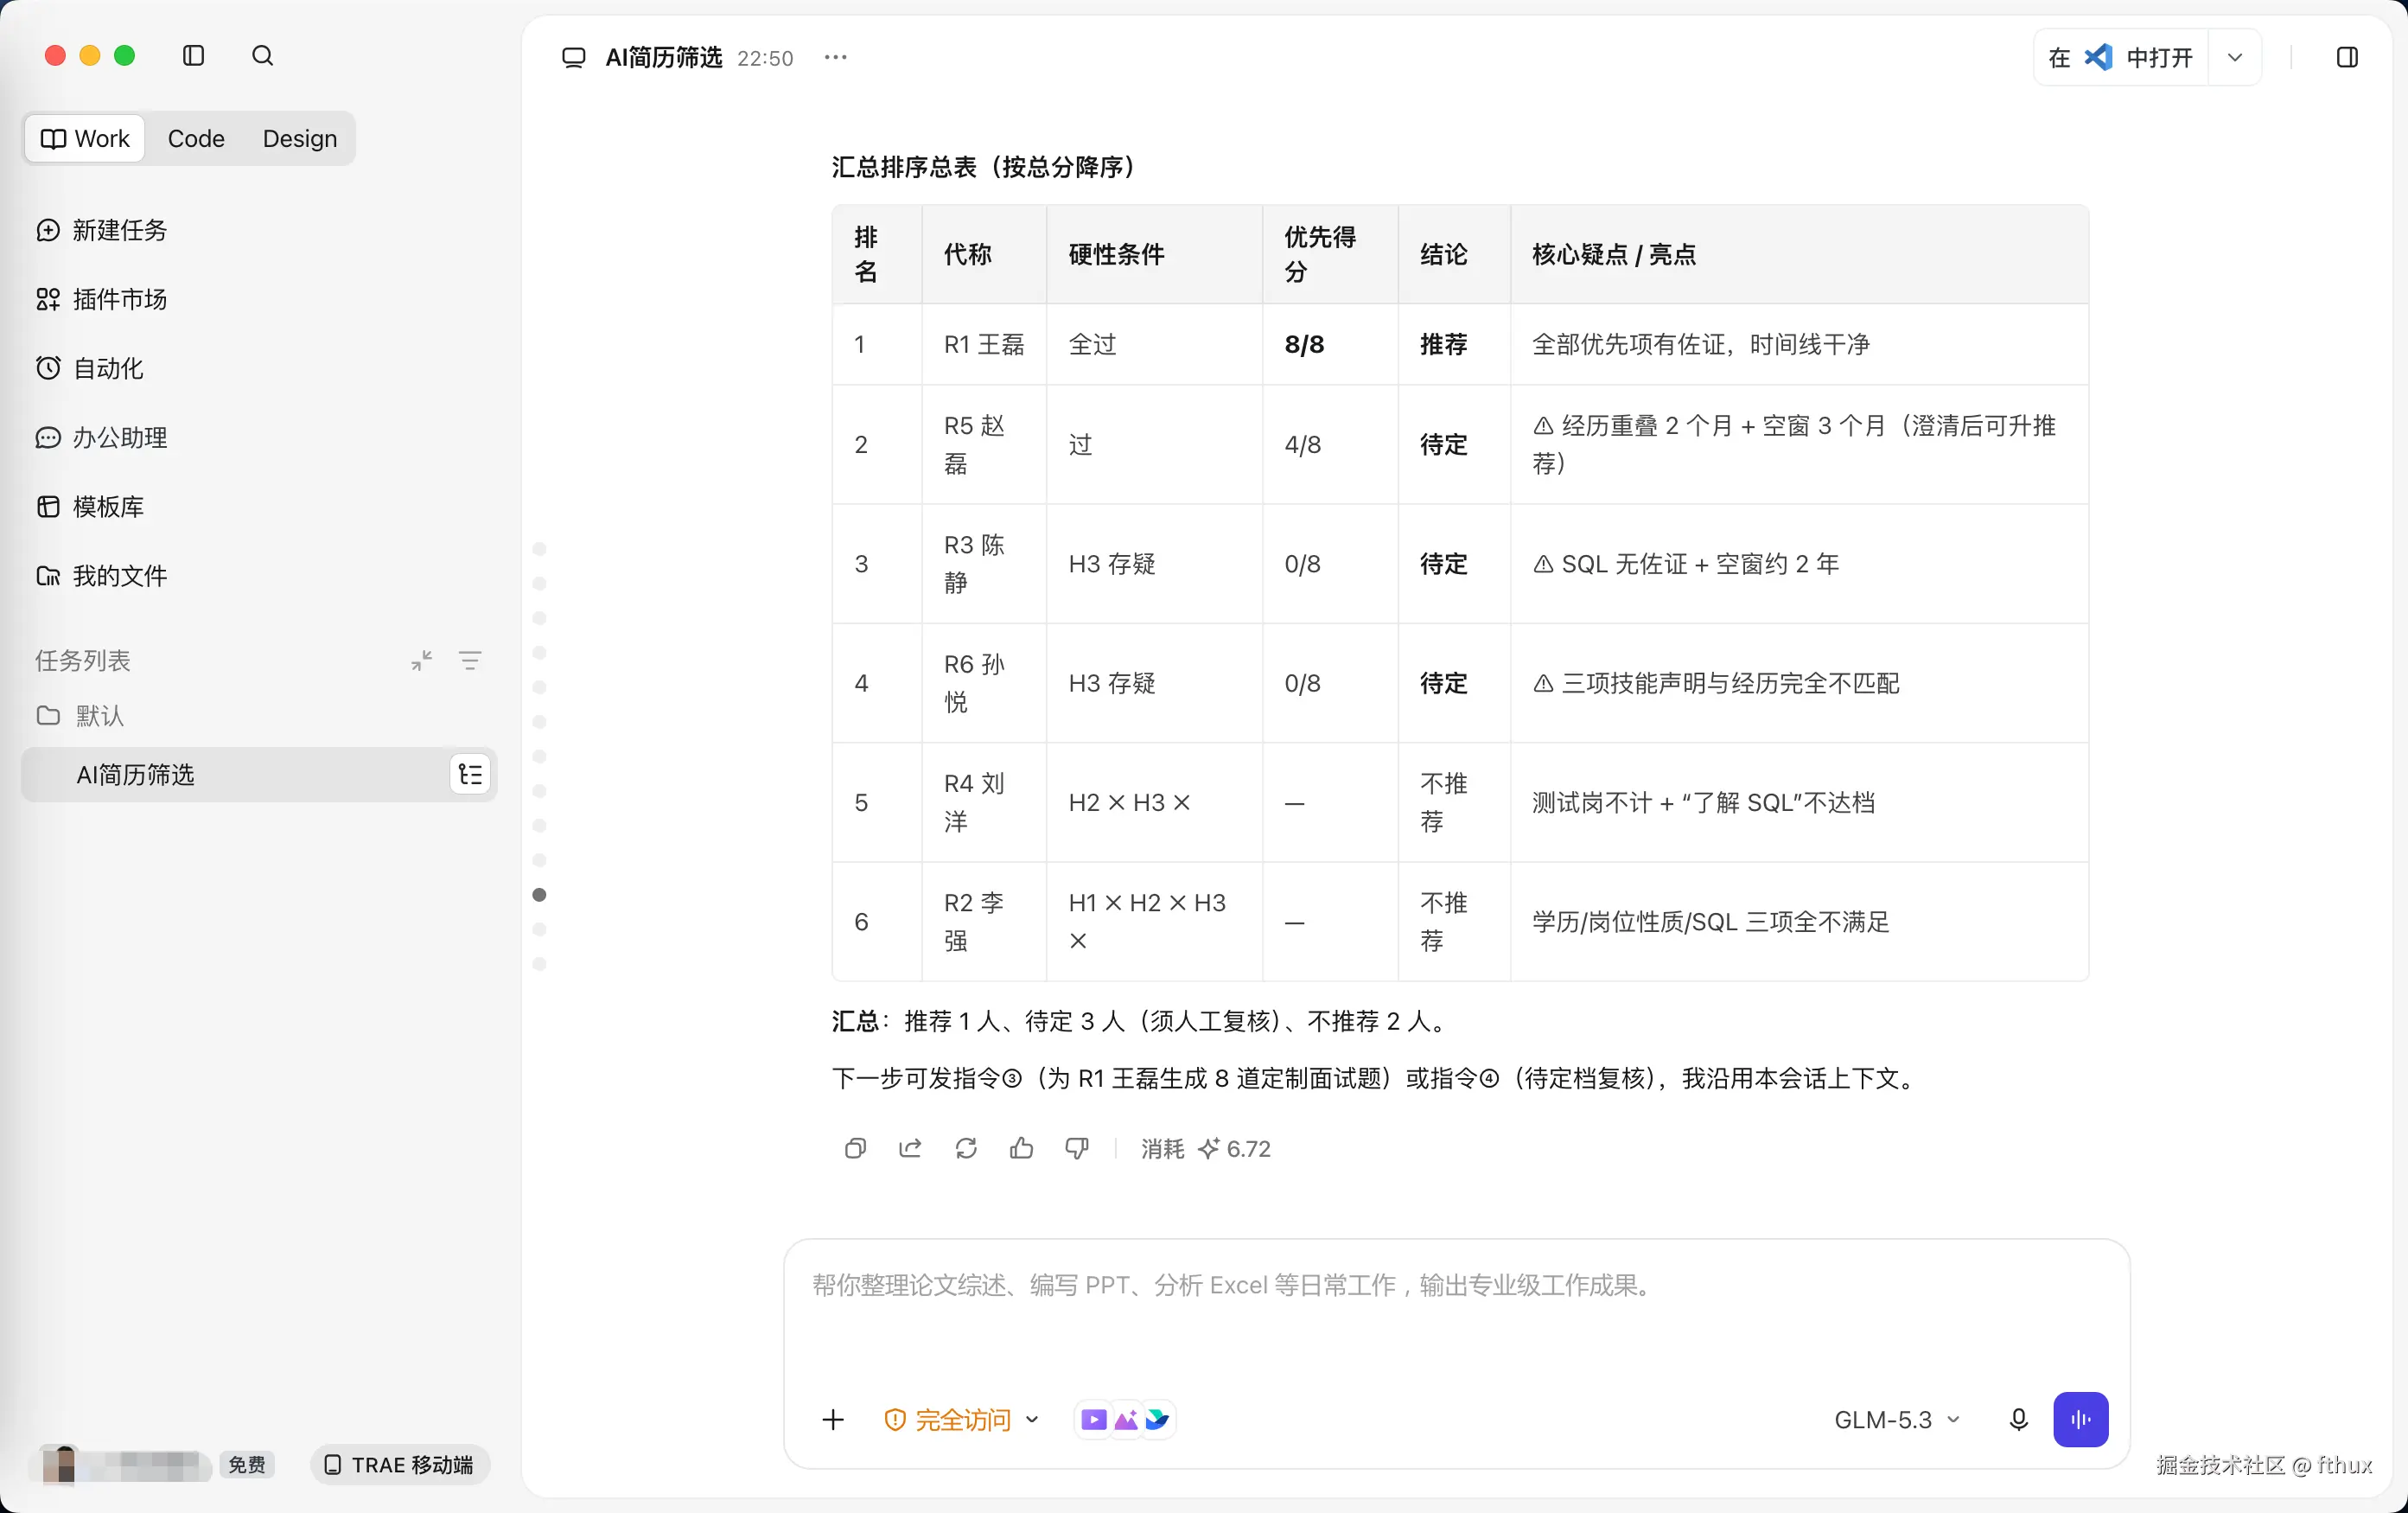Open the more options menu beside 22:50

[835, 58]
